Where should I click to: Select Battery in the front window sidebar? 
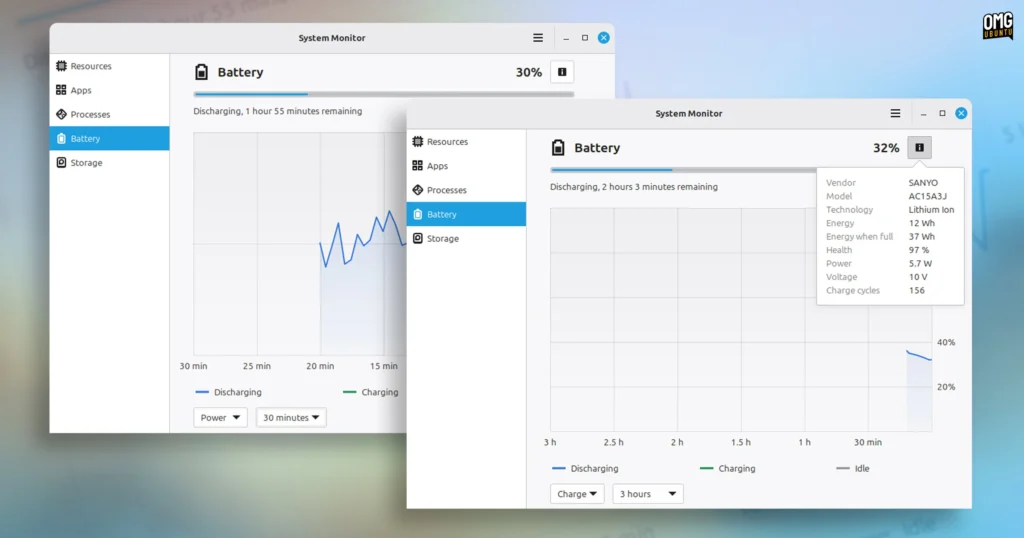[x=466, y=214]
